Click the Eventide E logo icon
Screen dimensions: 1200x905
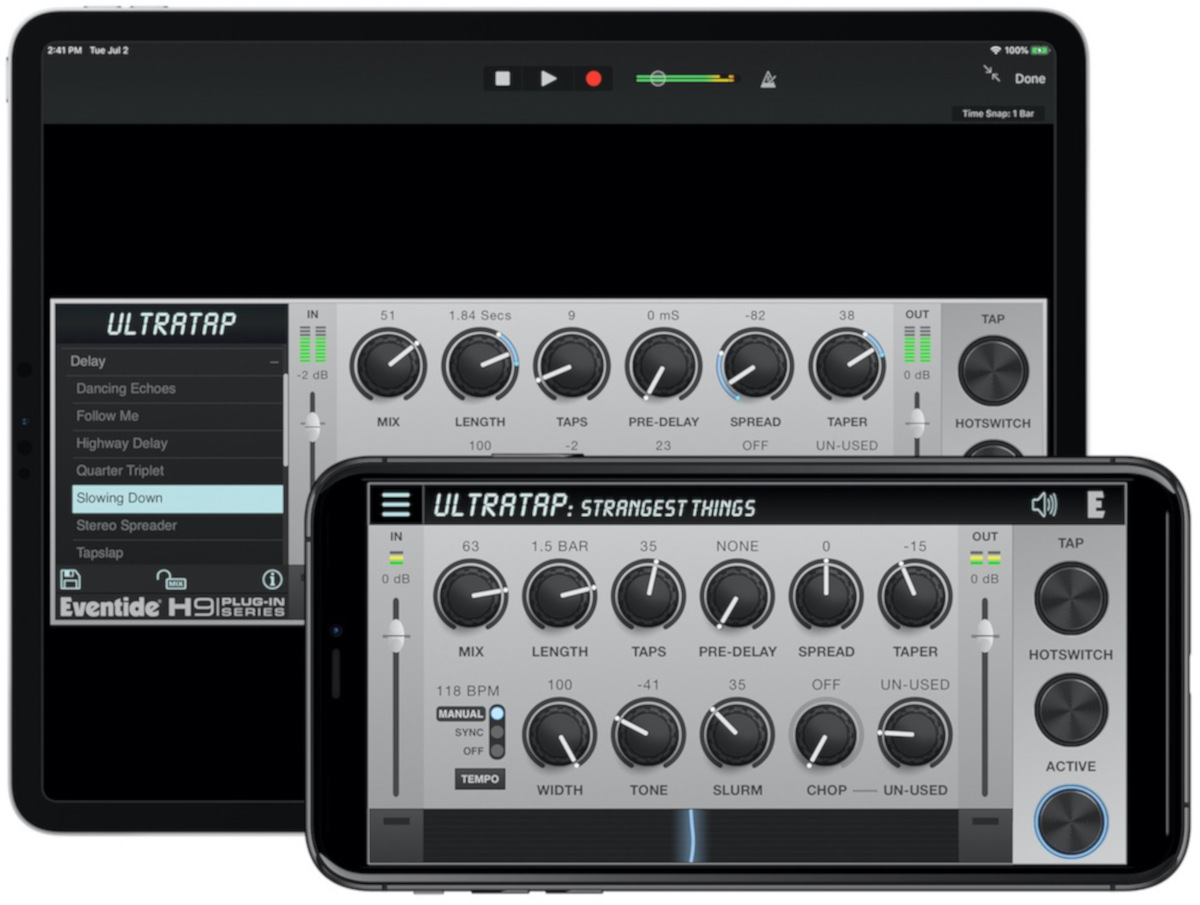coord(1096,505)
